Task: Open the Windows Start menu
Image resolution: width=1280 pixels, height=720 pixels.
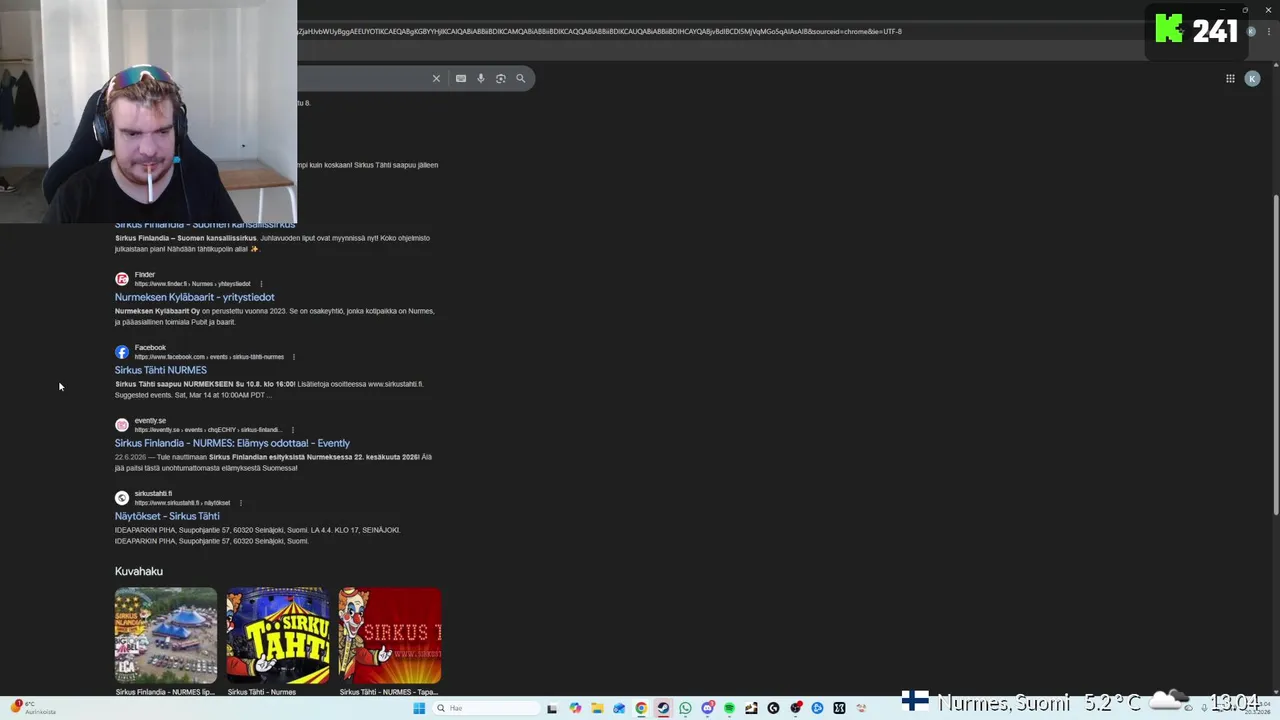Action: click(419, 708)
